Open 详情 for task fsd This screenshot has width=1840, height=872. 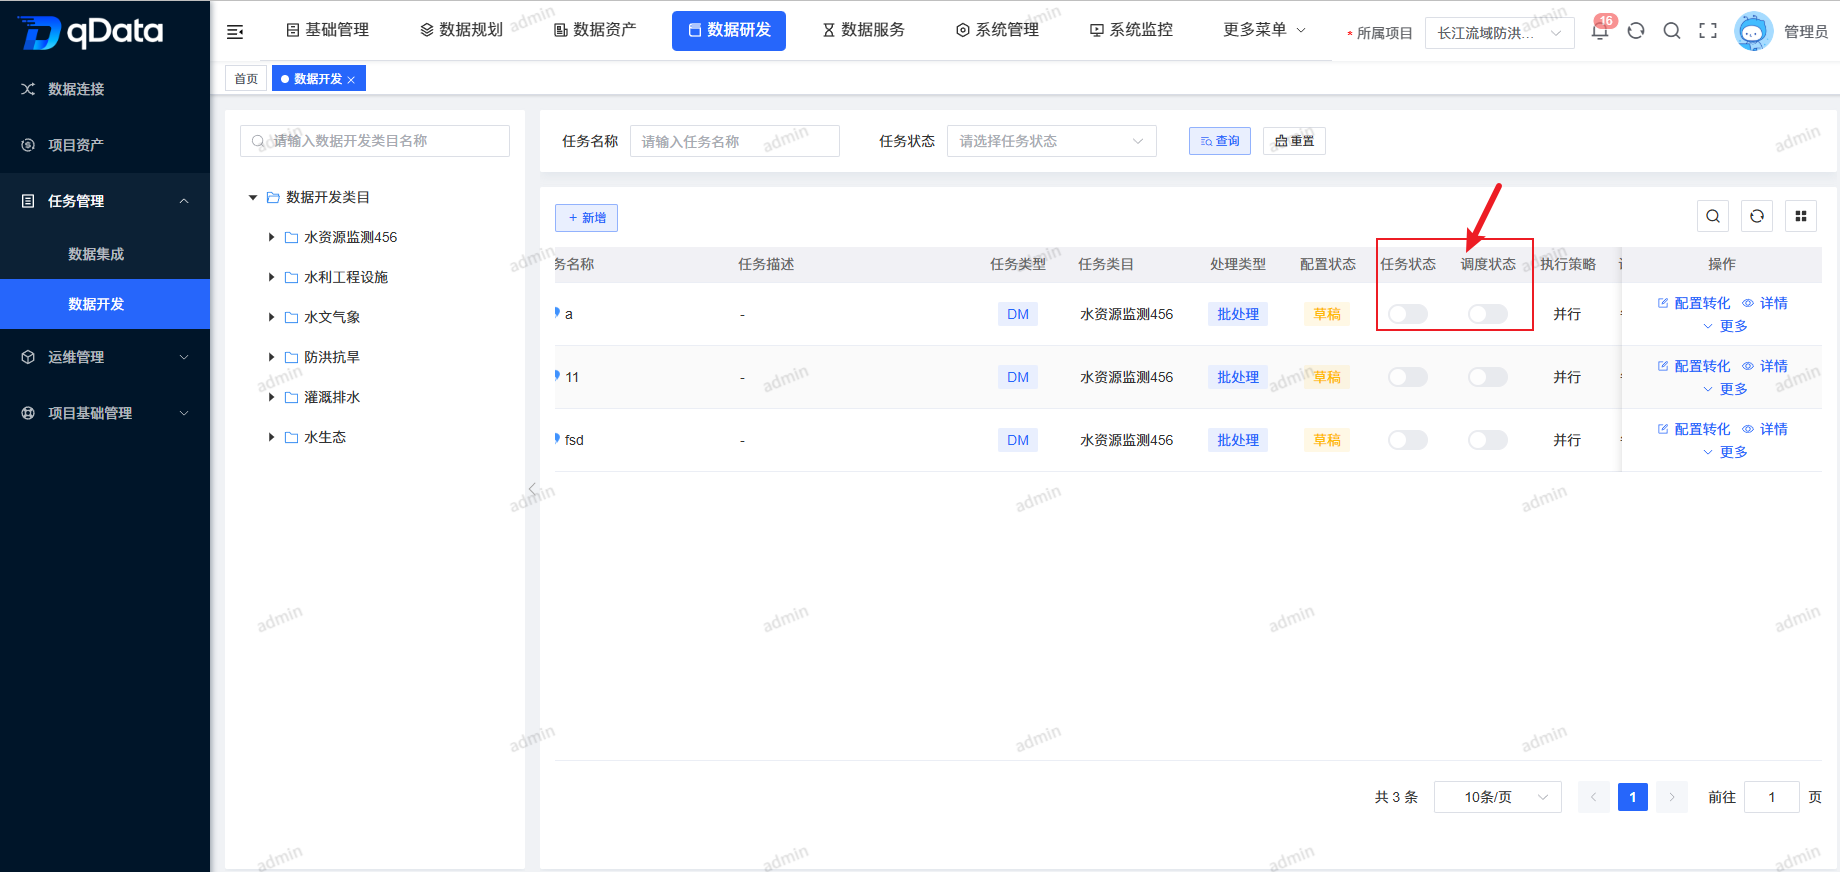tap(1765, 429)
